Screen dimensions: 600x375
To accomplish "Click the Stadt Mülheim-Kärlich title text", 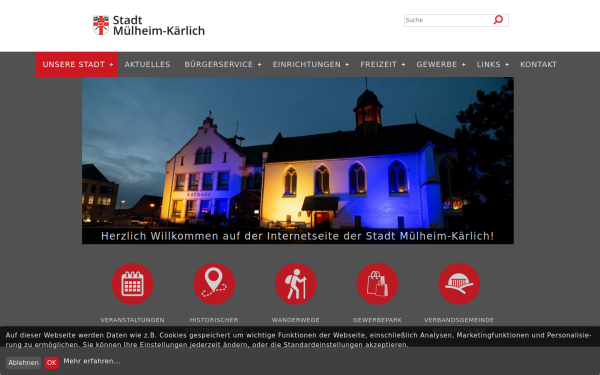I will pyautogui.click(x=159, y=25).
